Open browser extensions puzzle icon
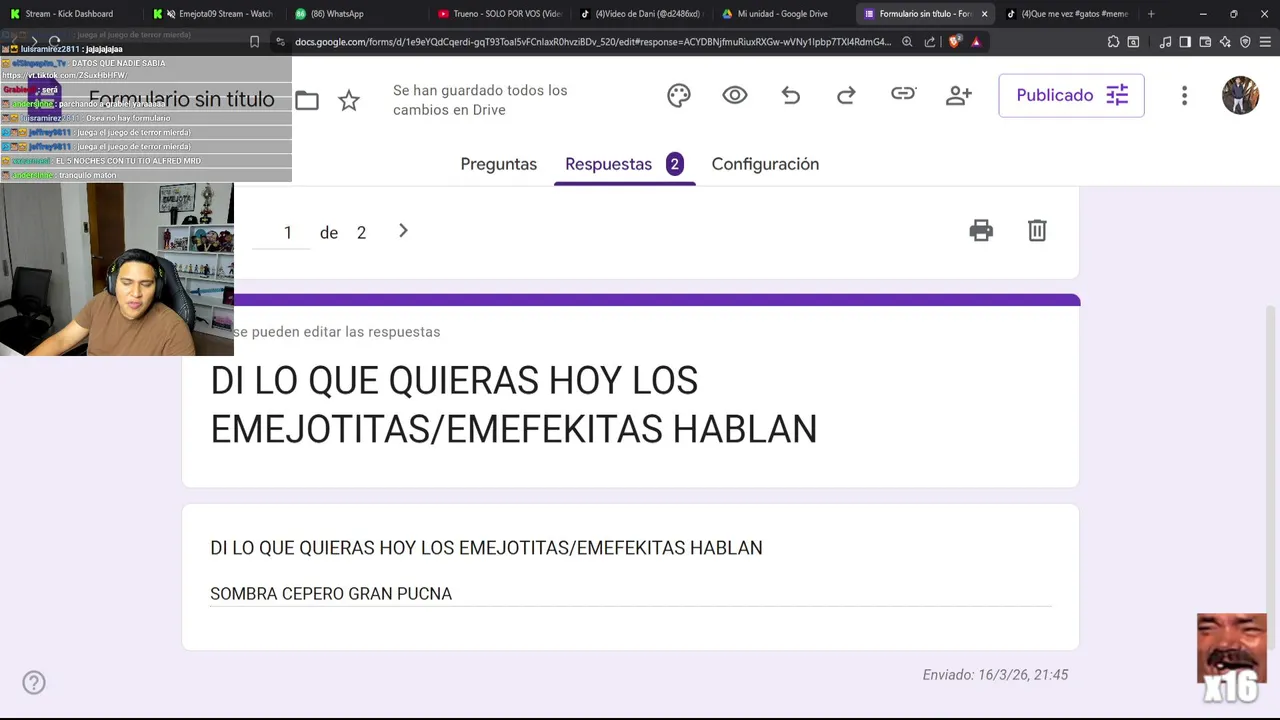The height and width of the screenshot is (720, 1280). pyautogui.click(x=1113, y=42)
